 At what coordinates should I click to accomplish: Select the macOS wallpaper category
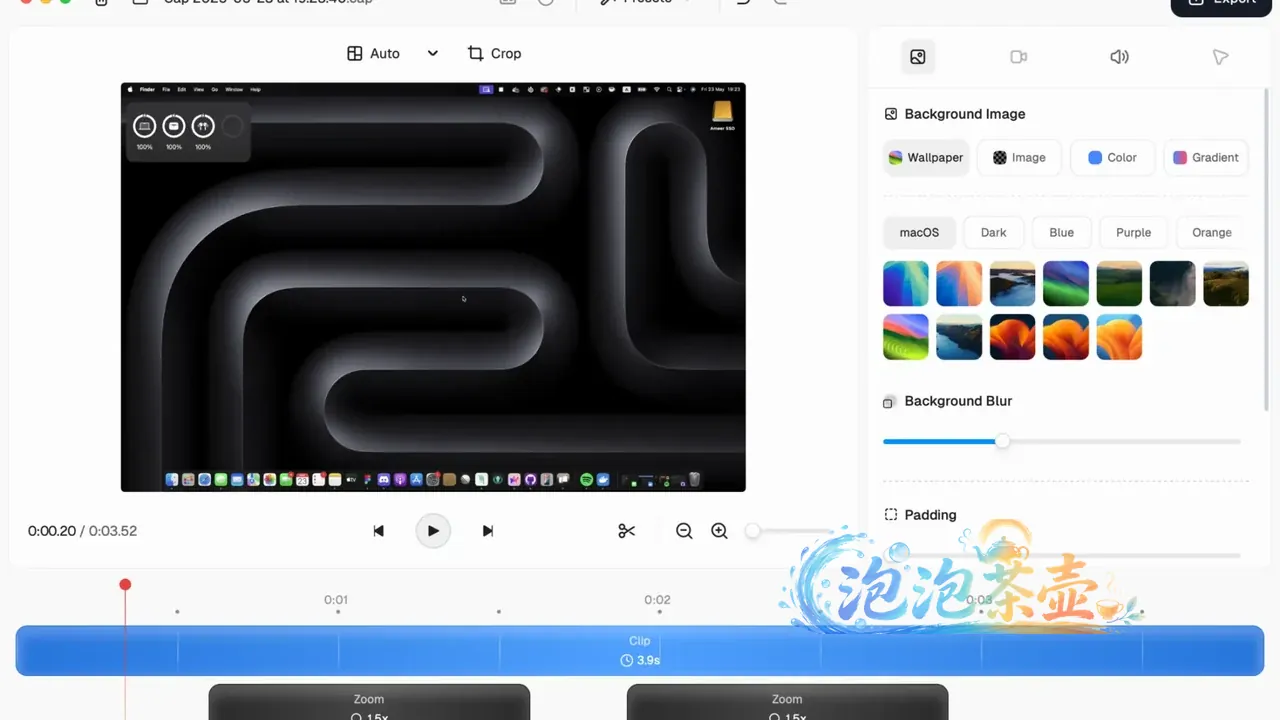[x=919, y=232]
